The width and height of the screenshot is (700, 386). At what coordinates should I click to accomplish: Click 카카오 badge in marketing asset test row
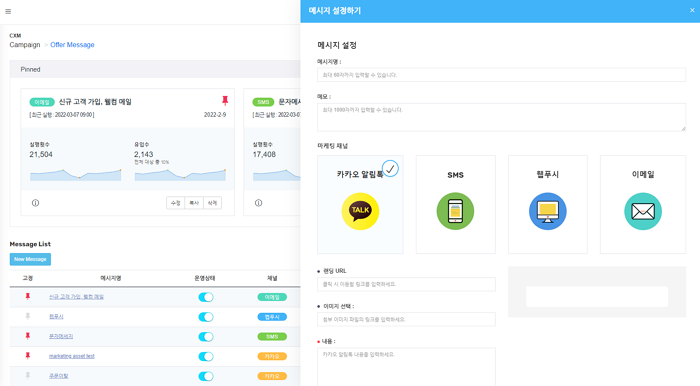[x=272, y=357]
